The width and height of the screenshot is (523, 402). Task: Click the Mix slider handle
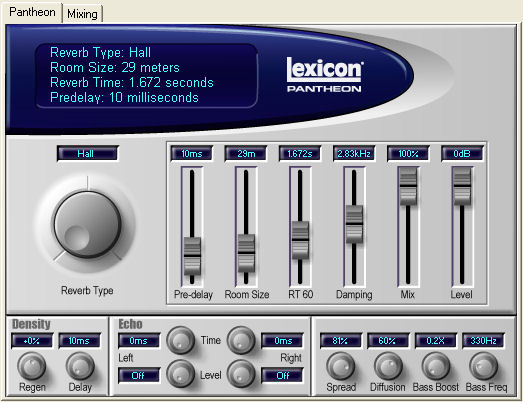[x=408, y=186]
